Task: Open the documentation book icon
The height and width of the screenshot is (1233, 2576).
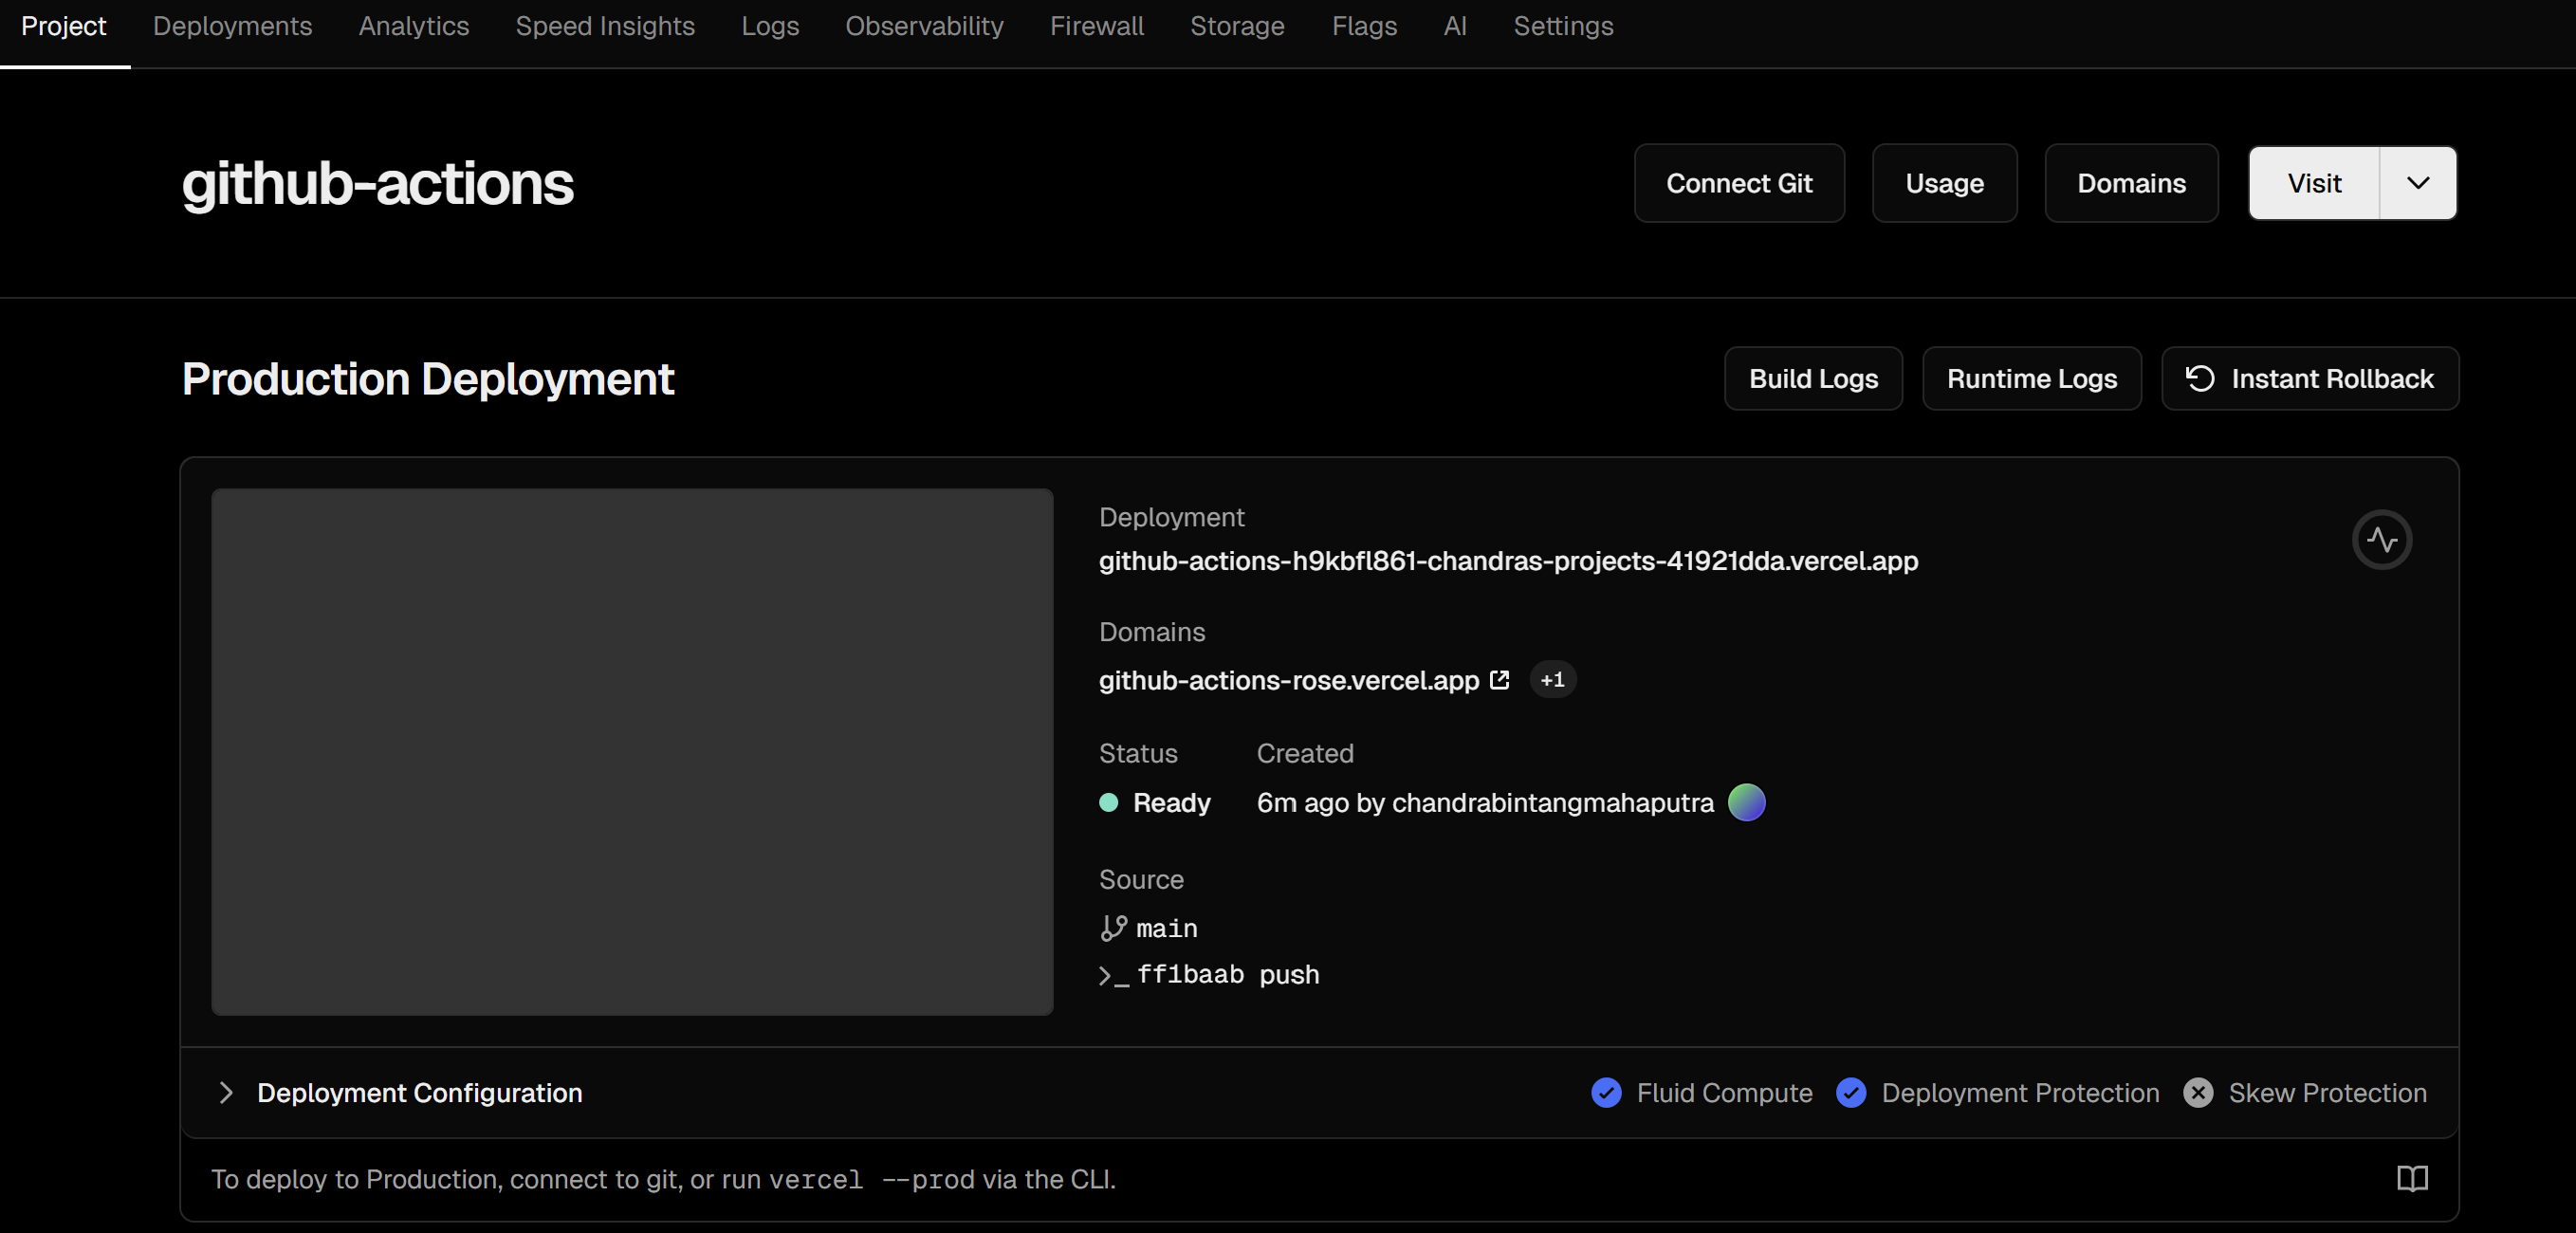Action: (2412, 1179)
